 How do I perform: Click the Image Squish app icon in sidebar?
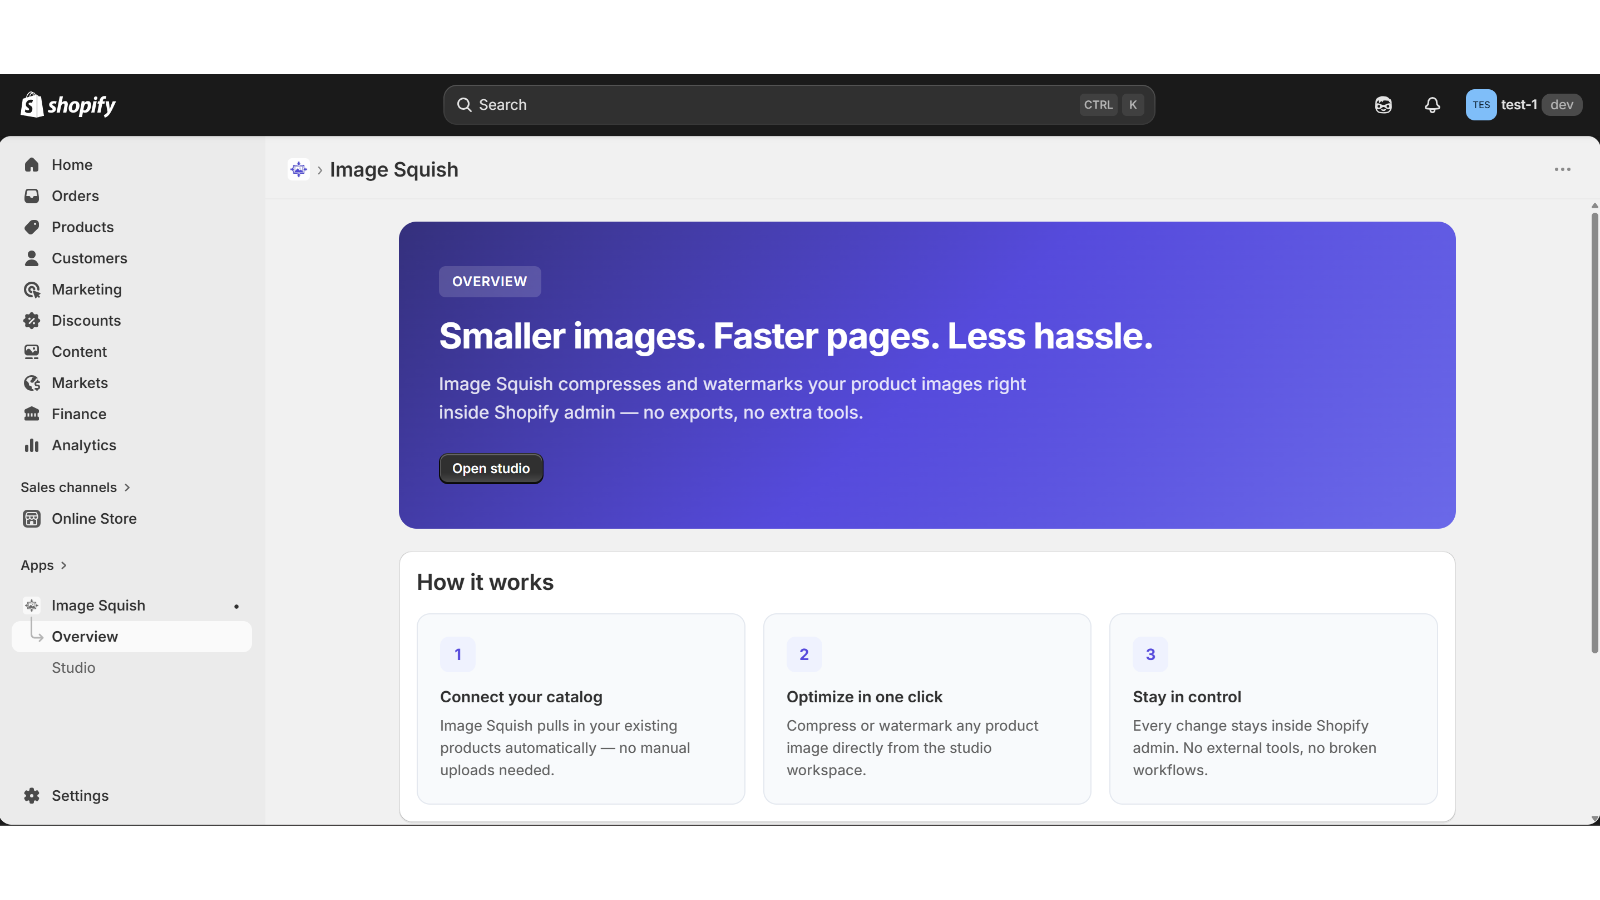point(32,605)
